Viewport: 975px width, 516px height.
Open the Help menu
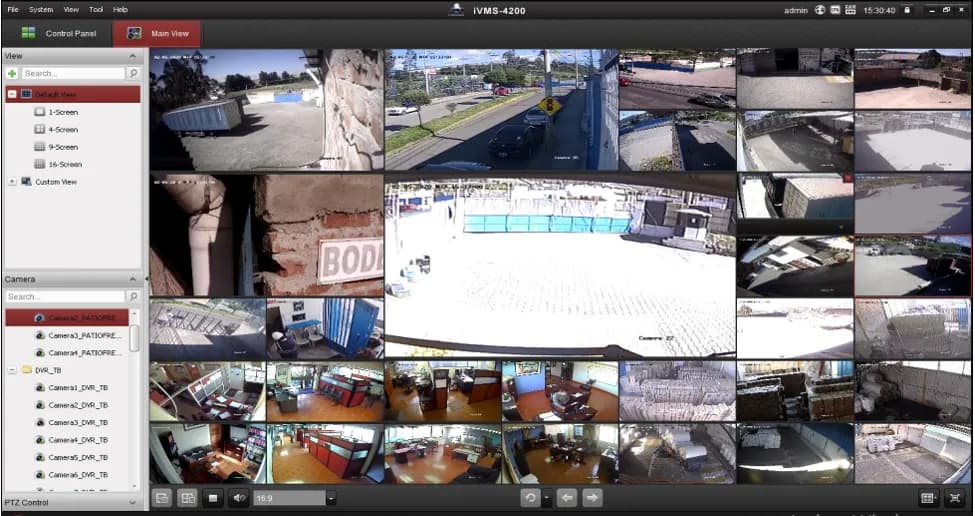pos(120,9)
